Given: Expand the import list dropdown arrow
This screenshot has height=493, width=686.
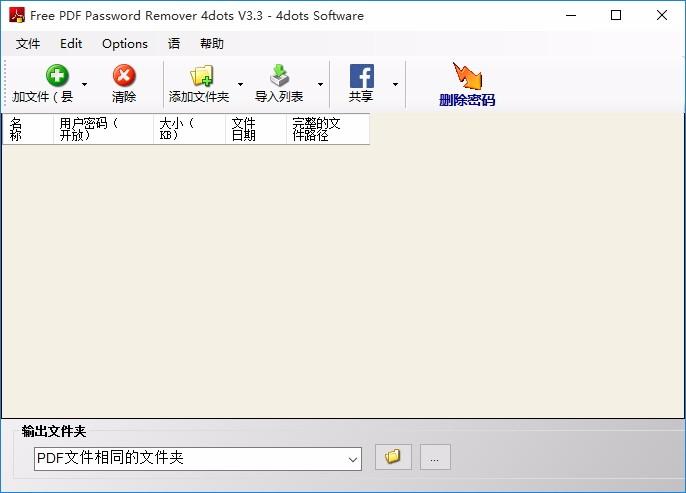Looking at the screenshot, I should coord(320,84).
